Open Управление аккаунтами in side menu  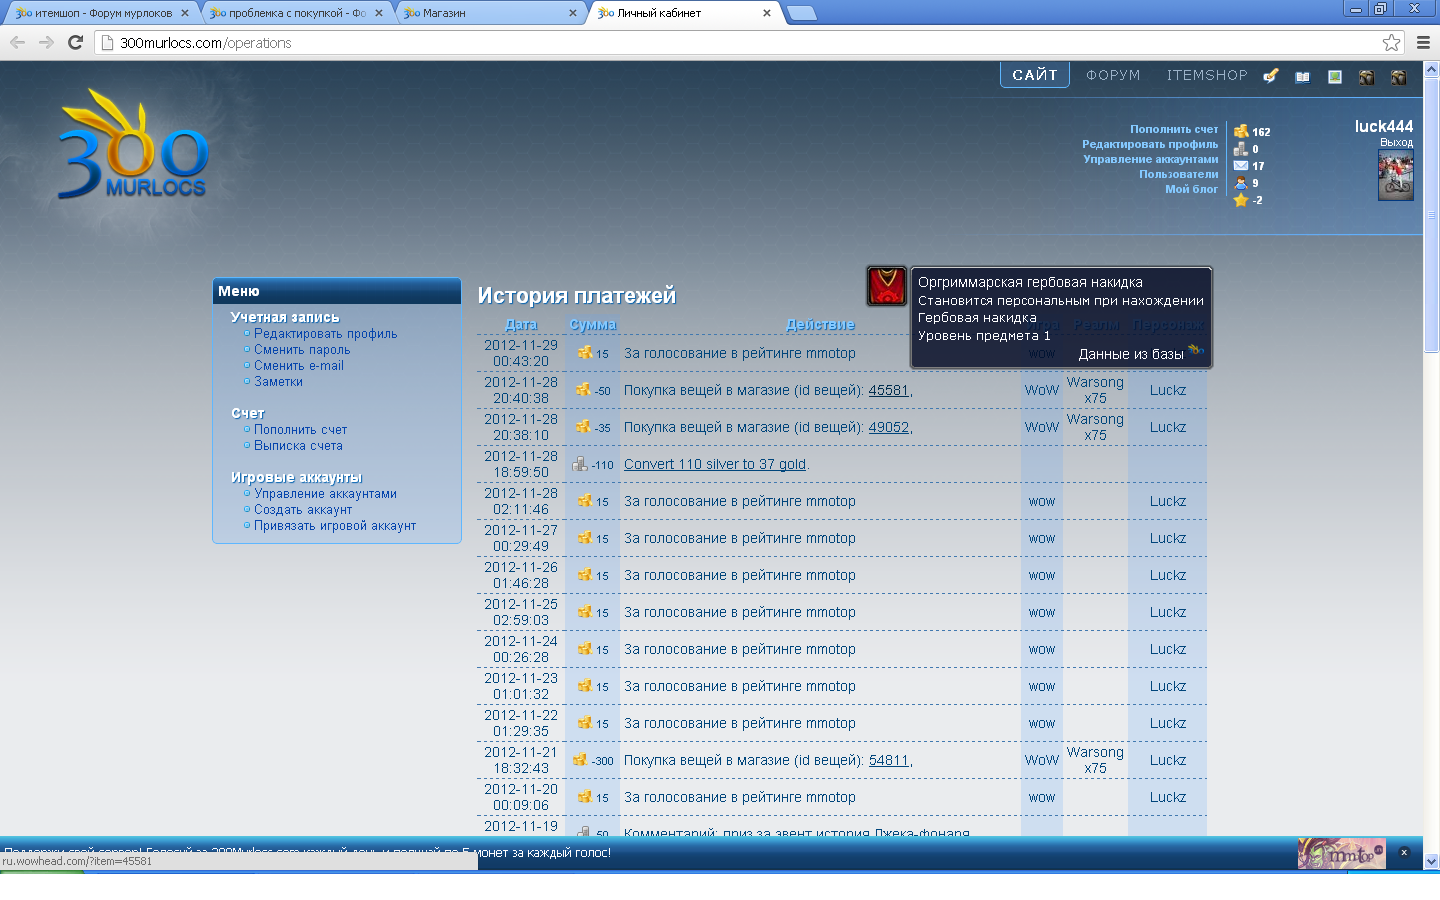pos(325,494)
